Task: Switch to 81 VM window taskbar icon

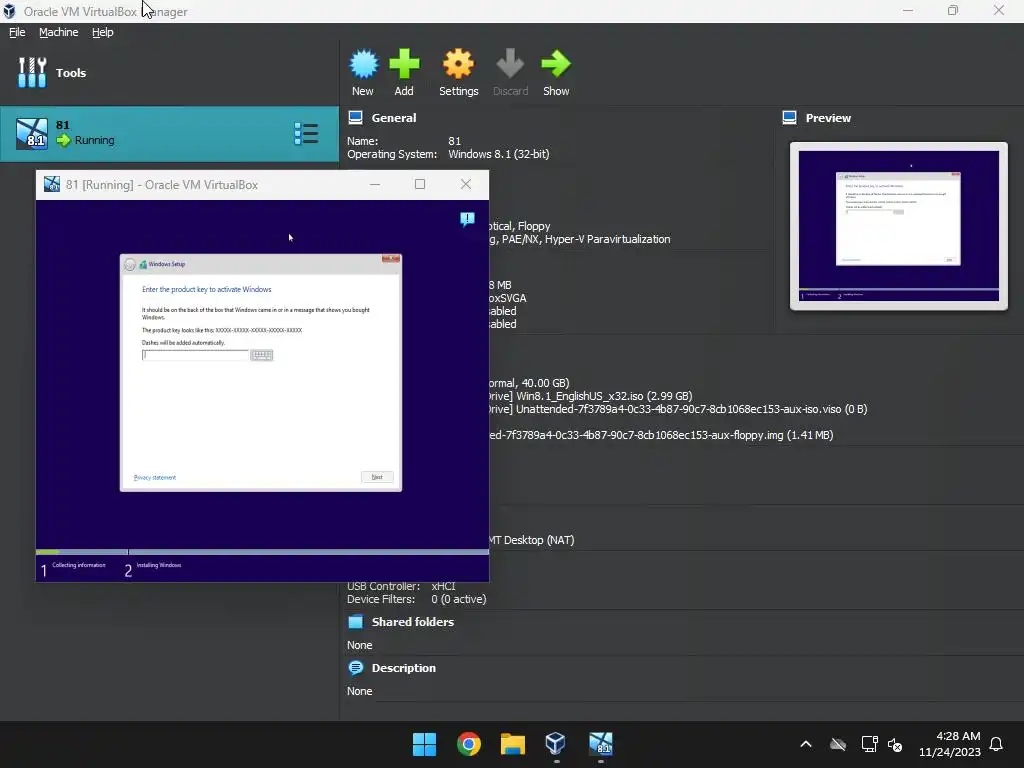Action: pos(601,744)
